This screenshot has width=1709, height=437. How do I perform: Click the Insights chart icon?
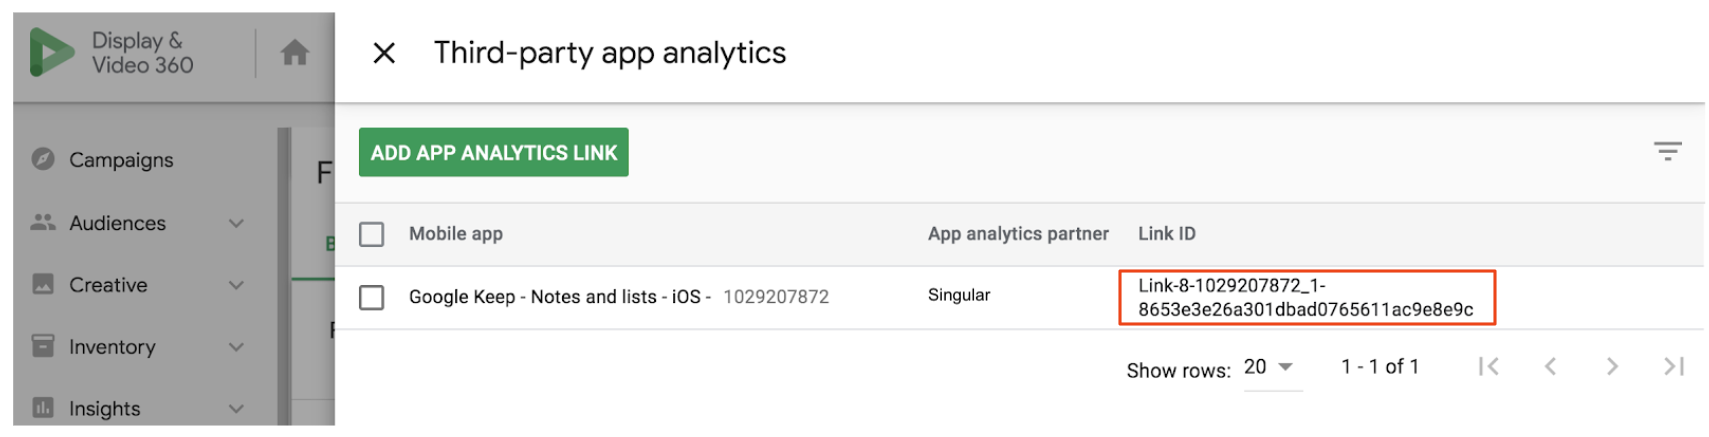point(43,408)
